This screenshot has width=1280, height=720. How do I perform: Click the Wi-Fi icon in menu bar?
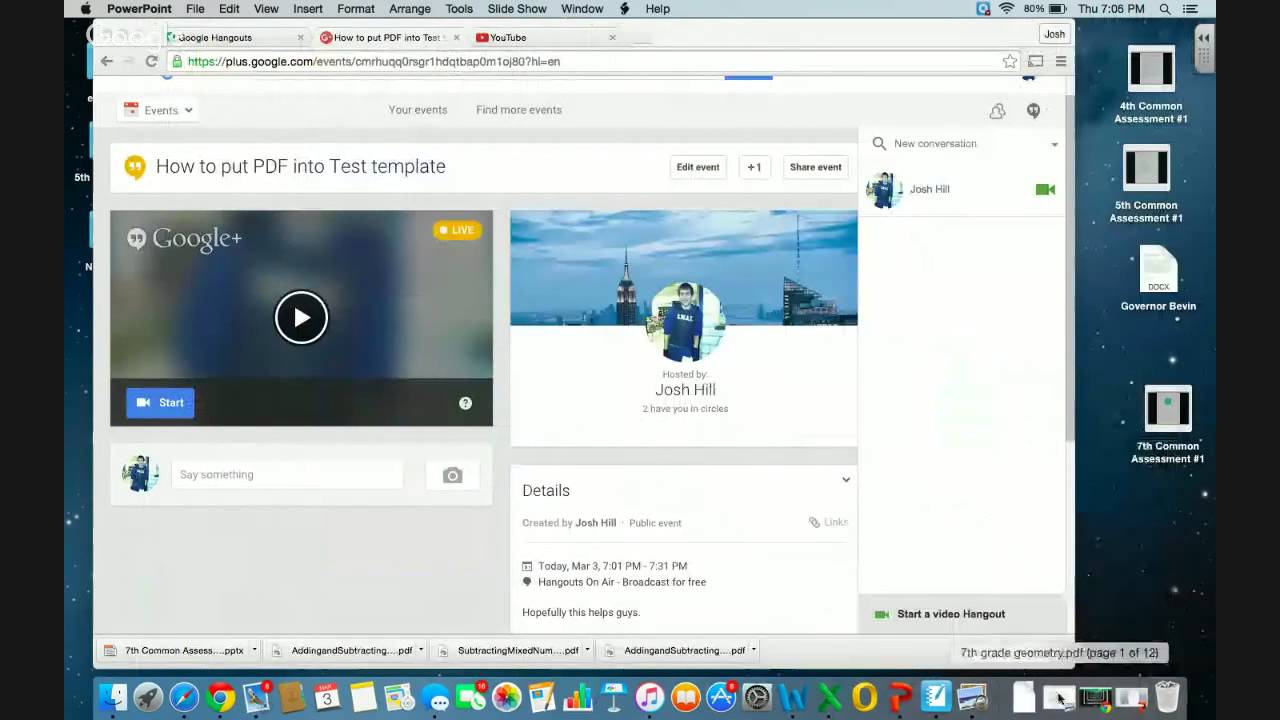tap(1006, 9)
